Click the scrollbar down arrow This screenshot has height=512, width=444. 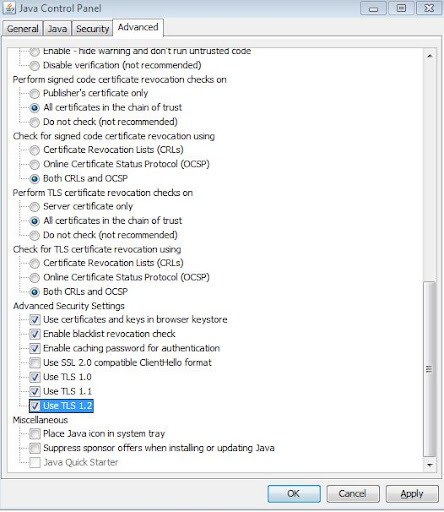coord(430,465)
